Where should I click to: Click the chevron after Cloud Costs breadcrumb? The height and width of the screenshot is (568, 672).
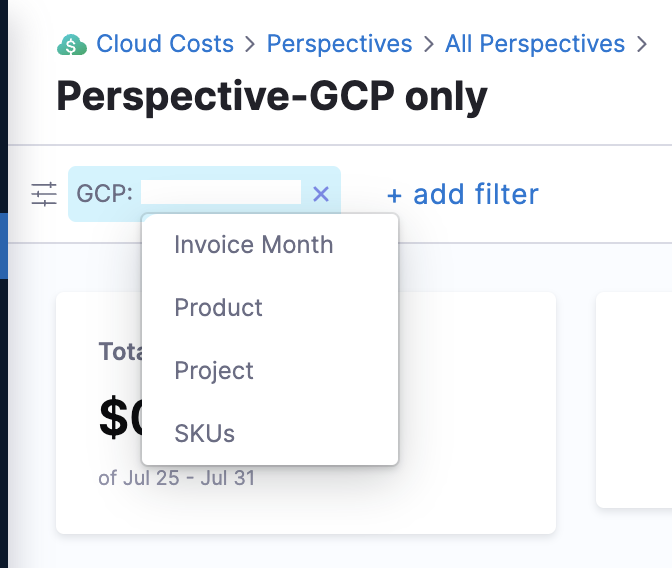[x=250, y=44]
